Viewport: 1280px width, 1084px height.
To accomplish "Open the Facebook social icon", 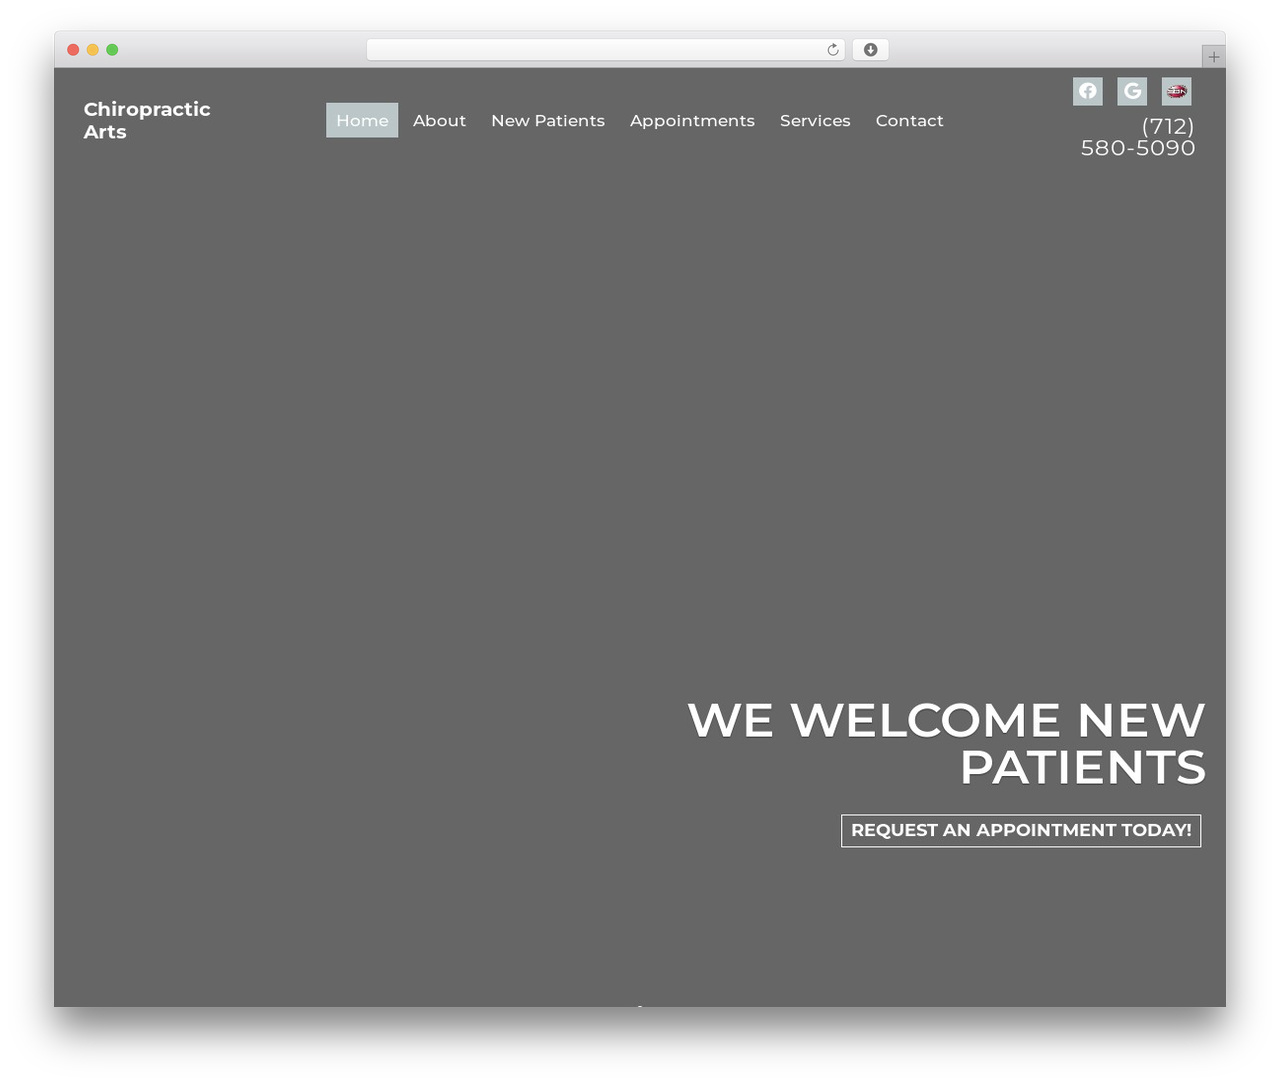I will [1087, 91].
